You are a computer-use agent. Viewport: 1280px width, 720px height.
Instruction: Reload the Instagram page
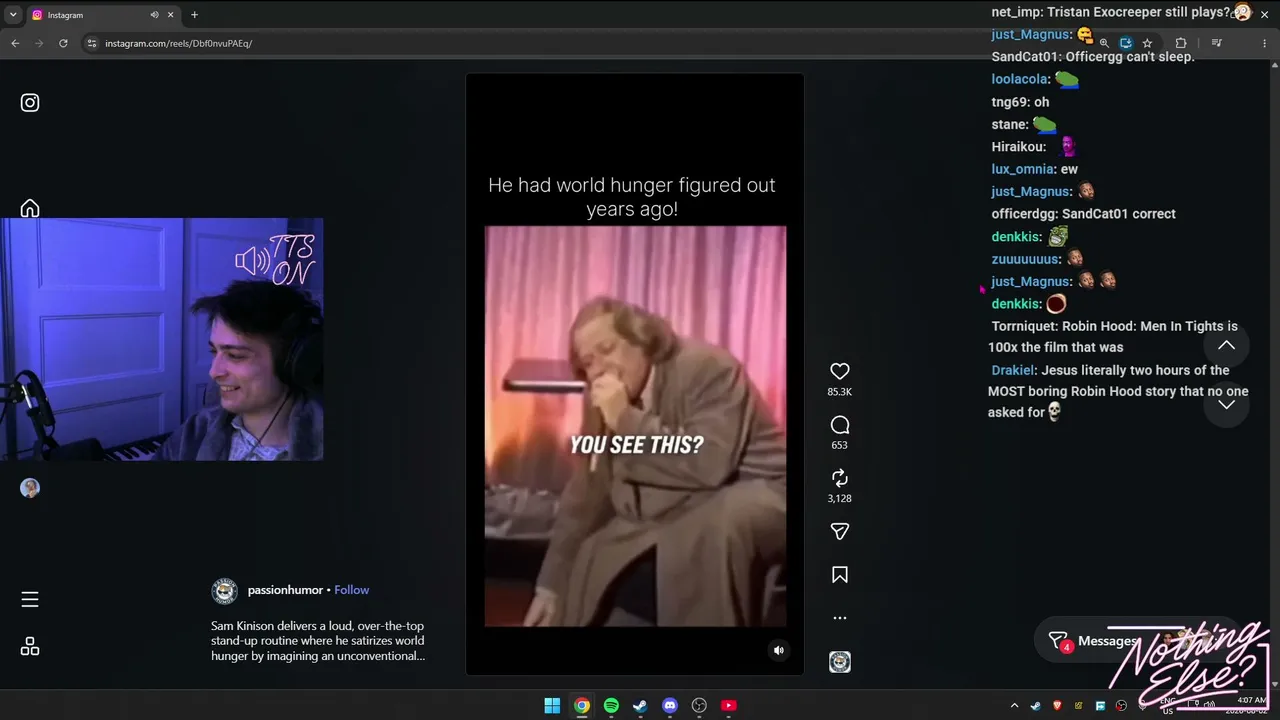tap(63, 43)
